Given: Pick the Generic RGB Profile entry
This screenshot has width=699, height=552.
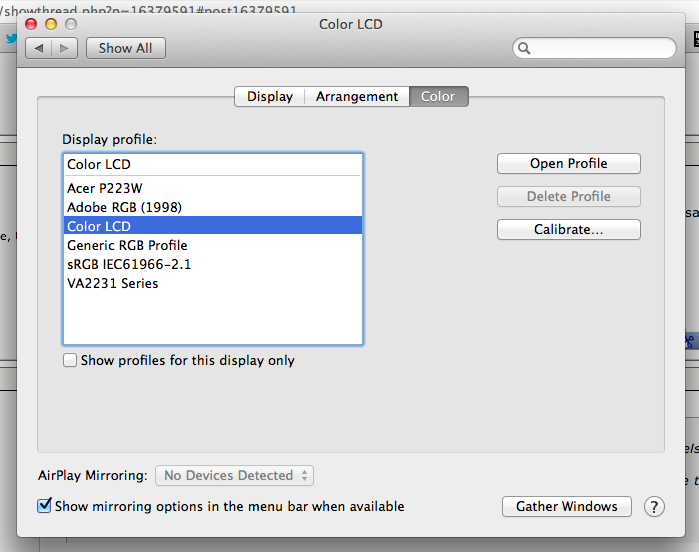Looking at the screenshot, I should click(x=213, y=245).
